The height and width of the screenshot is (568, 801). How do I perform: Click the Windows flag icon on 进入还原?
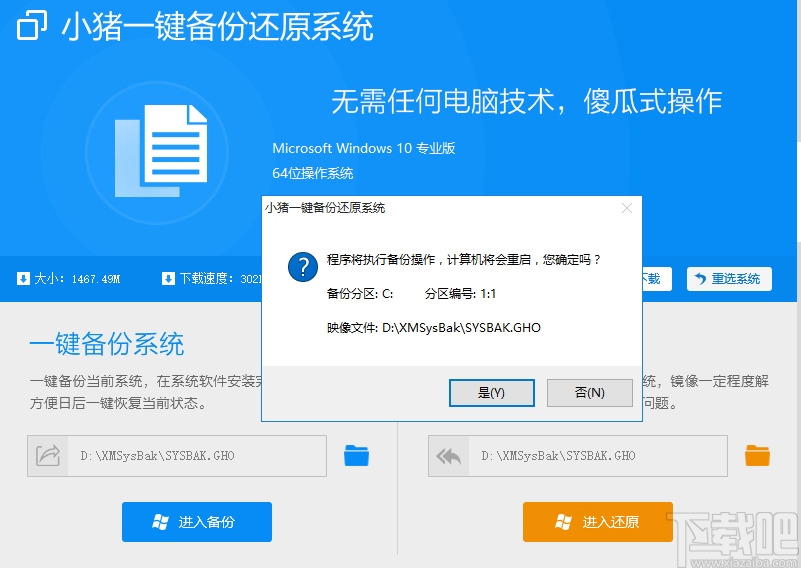click(x=563, y=522)
